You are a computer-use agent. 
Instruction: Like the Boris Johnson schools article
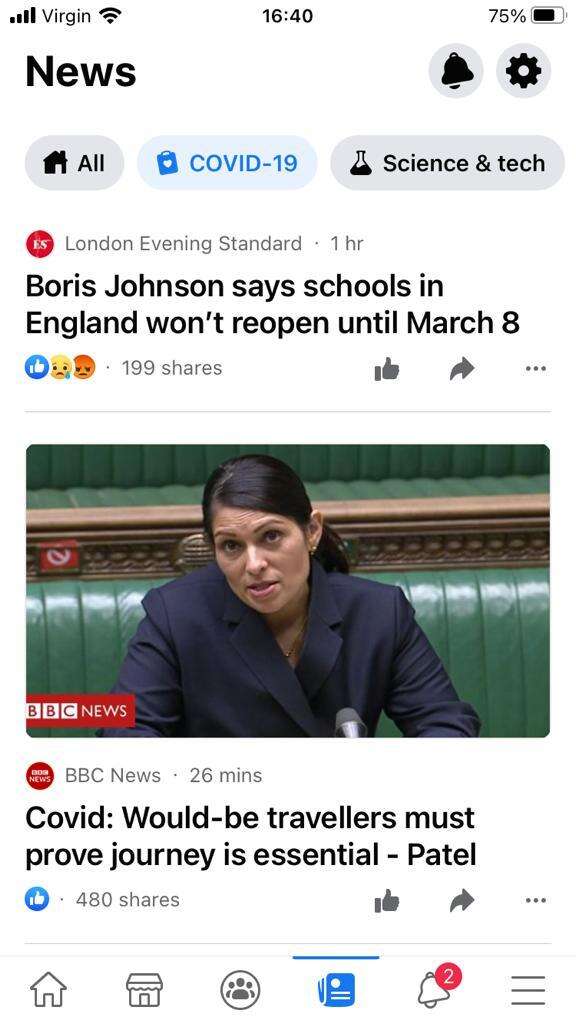[x=387, y=368]
